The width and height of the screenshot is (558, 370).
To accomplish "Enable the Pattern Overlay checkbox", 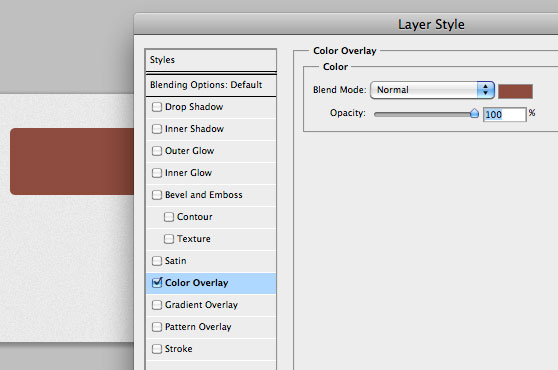I will (x=157, y=327).
